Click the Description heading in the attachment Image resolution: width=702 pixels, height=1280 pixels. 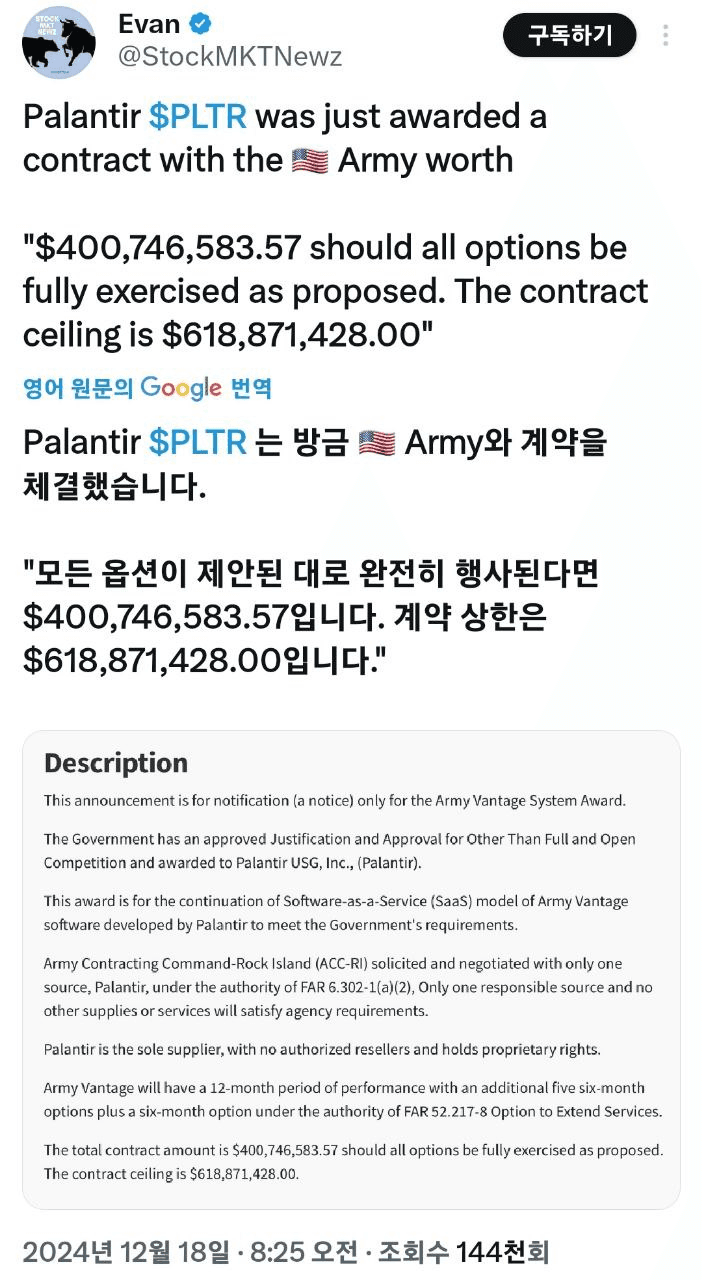(x=116, y=763)
